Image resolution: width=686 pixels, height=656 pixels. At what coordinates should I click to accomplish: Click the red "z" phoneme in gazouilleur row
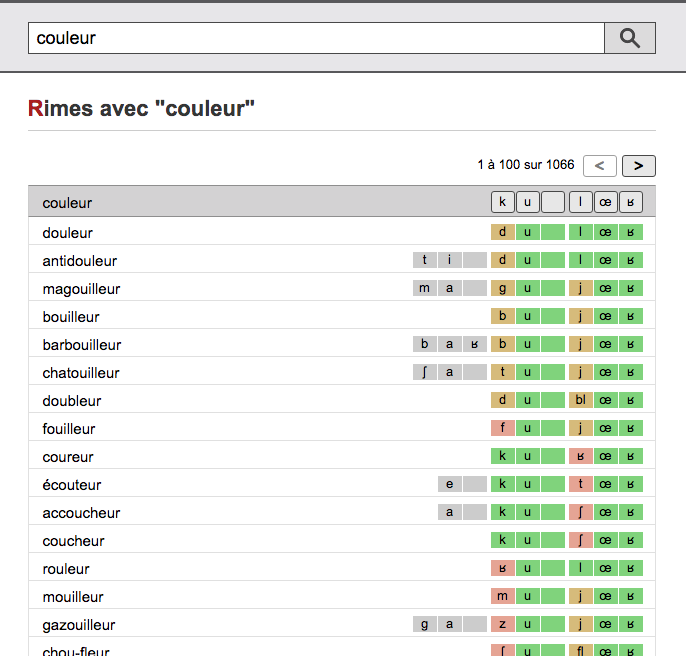(503, 624)
